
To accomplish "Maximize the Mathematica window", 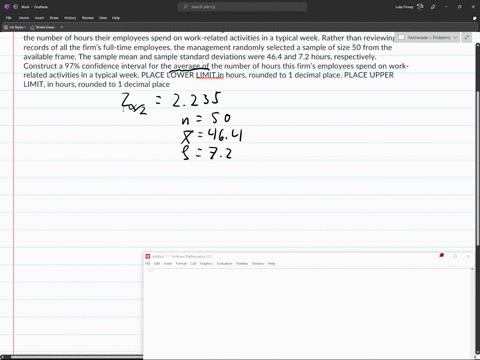I will (455, 256).
